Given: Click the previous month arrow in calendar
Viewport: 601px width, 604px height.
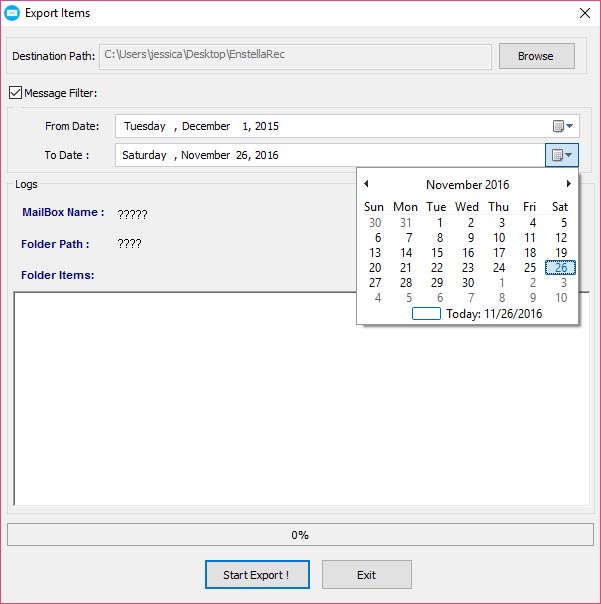Looking at the screenshot, I should point(366,184).
